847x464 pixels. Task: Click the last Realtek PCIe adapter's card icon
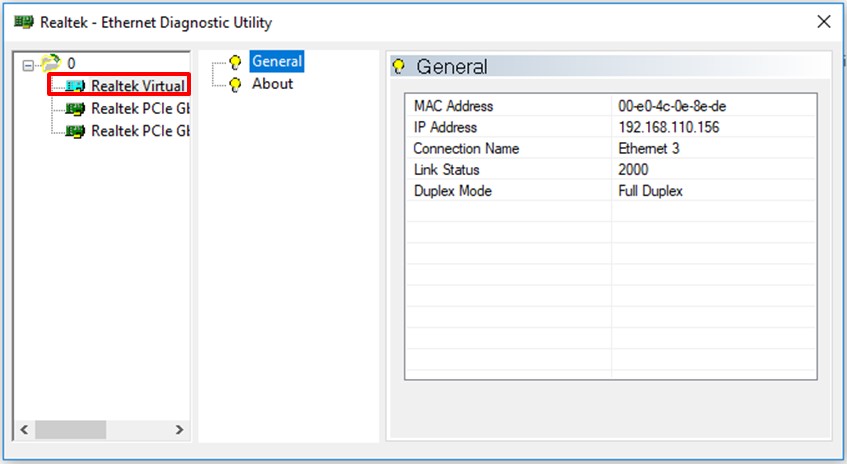point(75,131)
